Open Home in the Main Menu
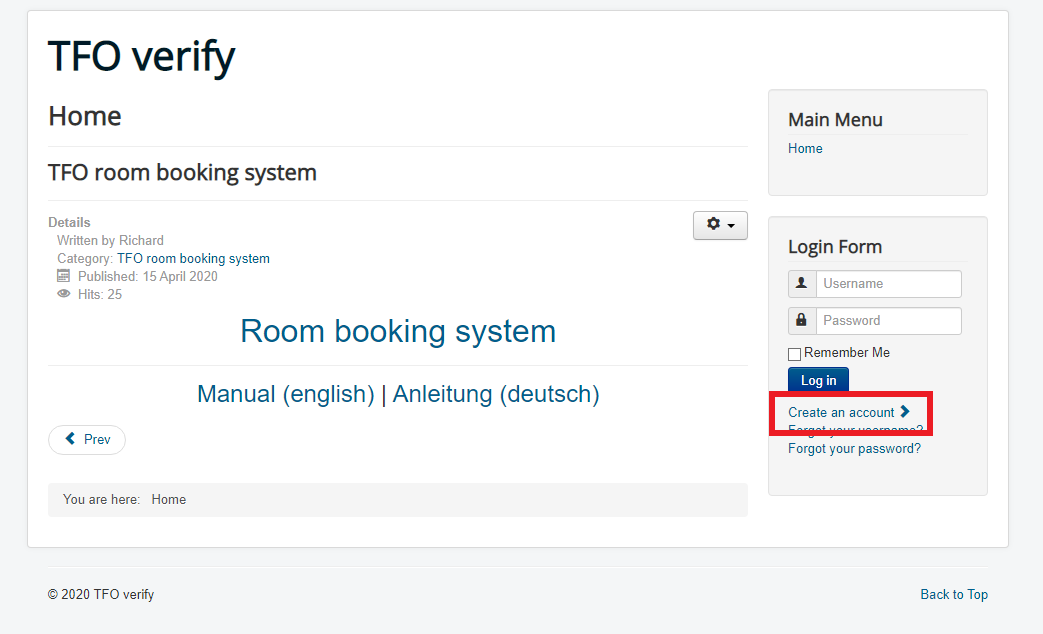1043x634 pixels. coord(805,149)
